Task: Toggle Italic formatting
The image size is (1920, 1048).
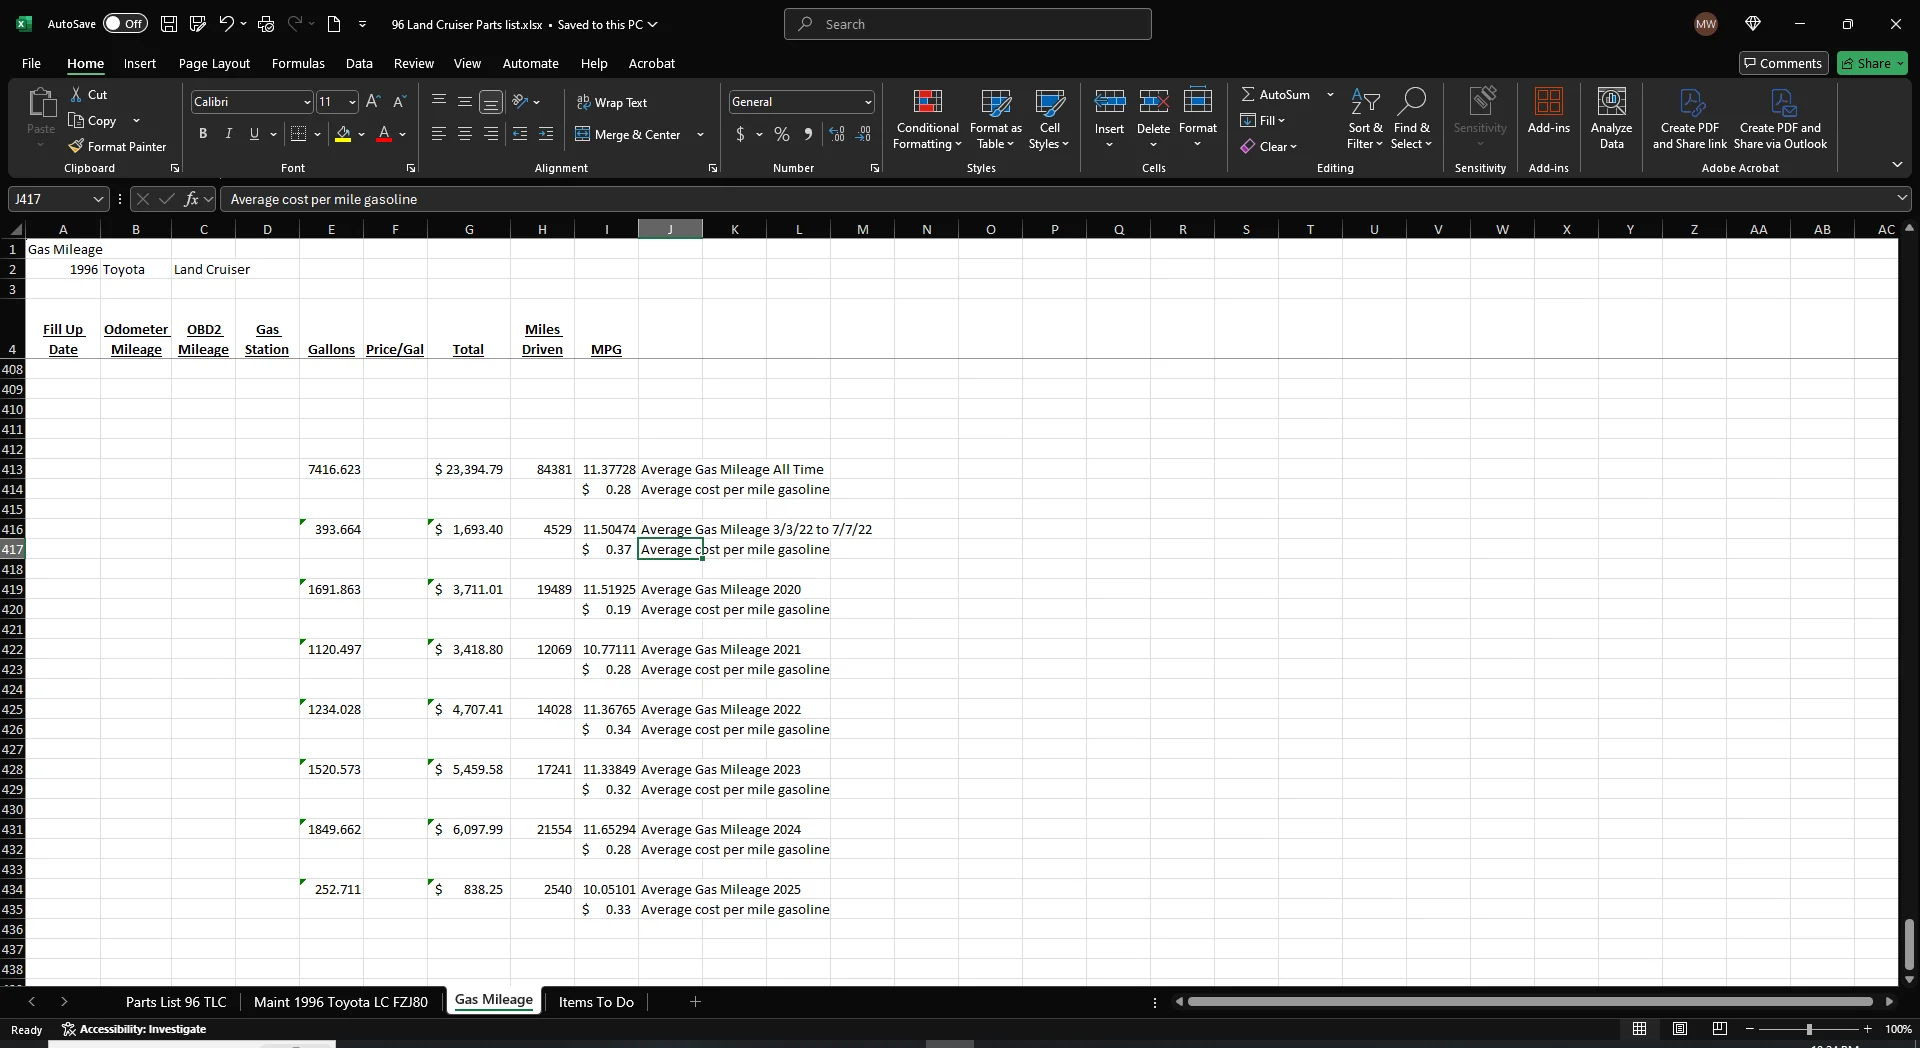Action: click(x=228, y=134)
